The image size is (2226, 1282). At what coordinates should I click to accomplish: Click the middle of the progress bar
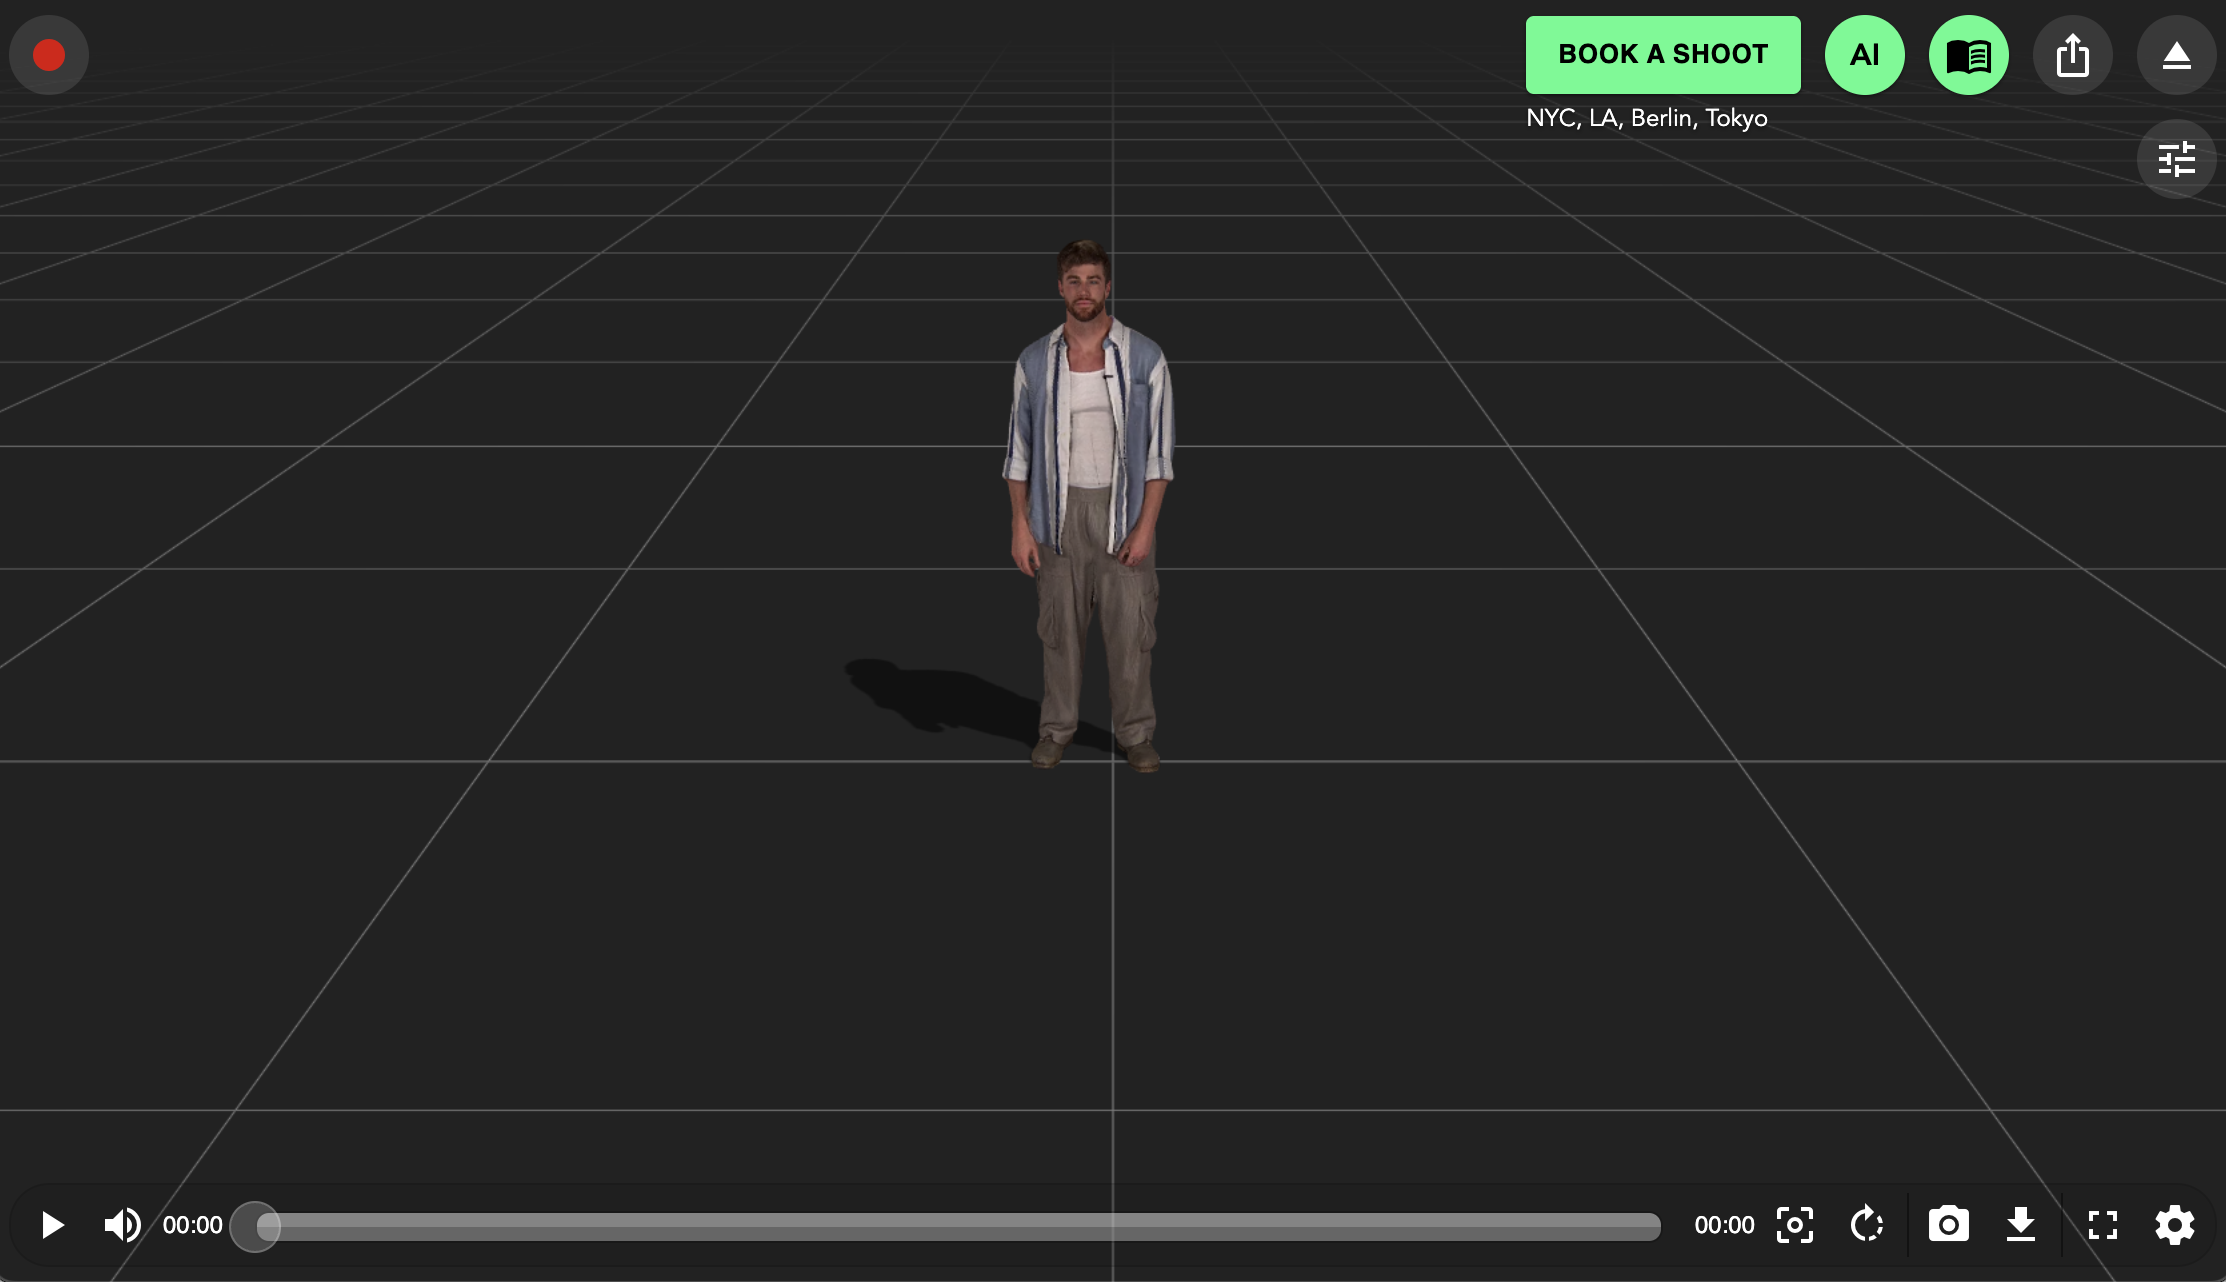(960, 1226)
